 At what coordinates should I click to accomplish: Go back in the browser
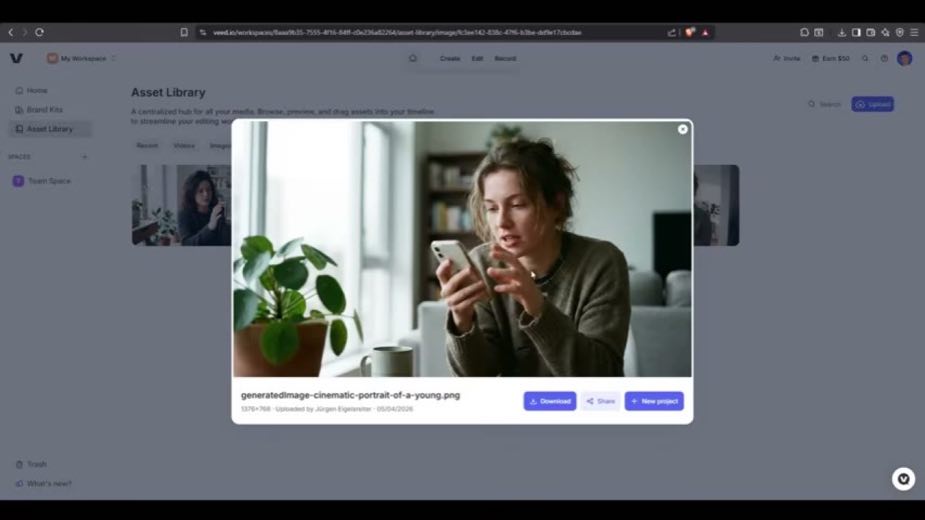(11, 32)
